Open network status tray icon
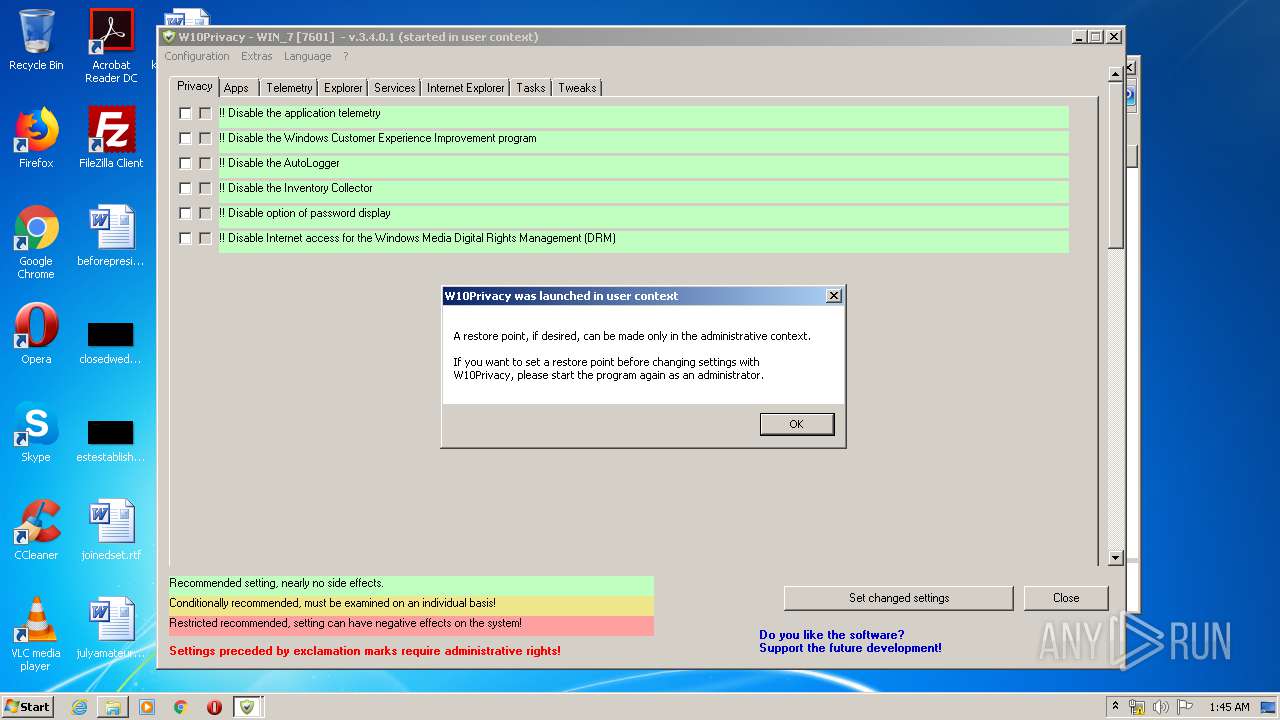This screenshot has height=720, width=1280. click(x=1137, y=707)
